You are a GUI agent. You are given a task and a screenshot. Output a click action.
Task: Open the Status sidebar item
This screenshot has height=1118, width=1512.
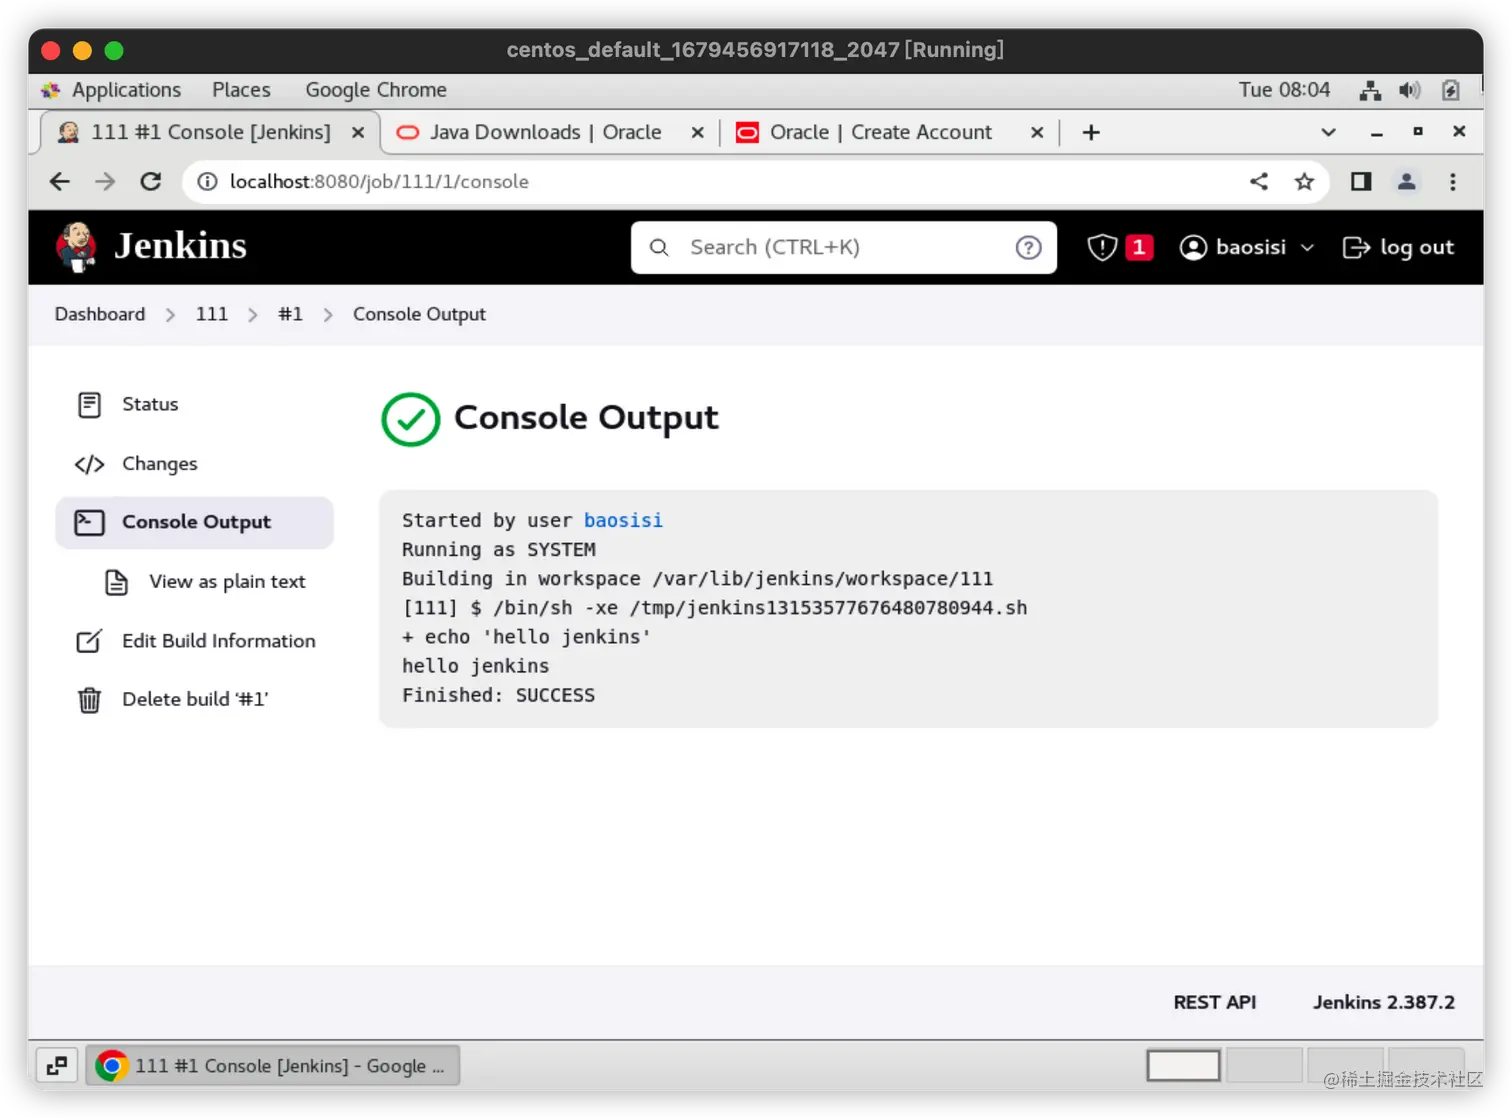tap(194, 404)
